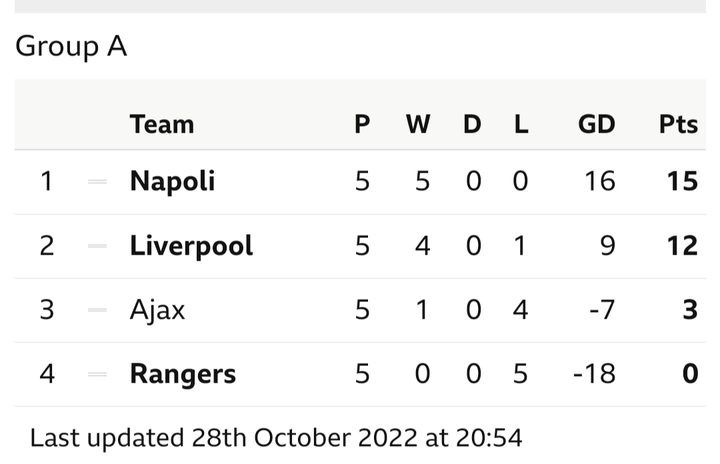
Task: Click Rangers' no-movement dash icon
Action: tap(97, 374)
